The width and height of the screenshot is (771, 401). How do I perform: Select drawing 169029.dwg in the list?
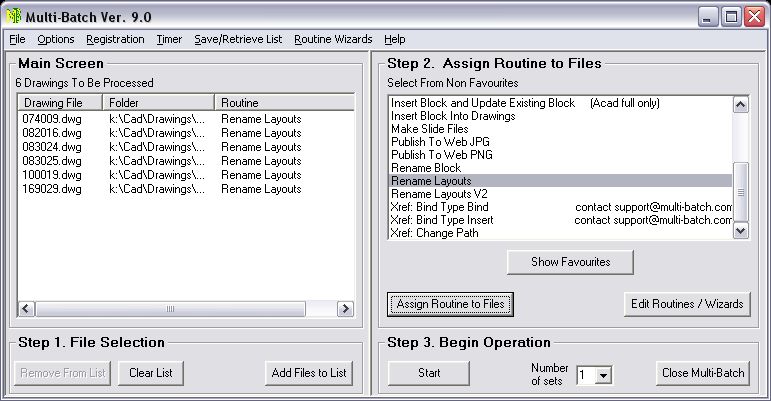[x=52, y=189]
